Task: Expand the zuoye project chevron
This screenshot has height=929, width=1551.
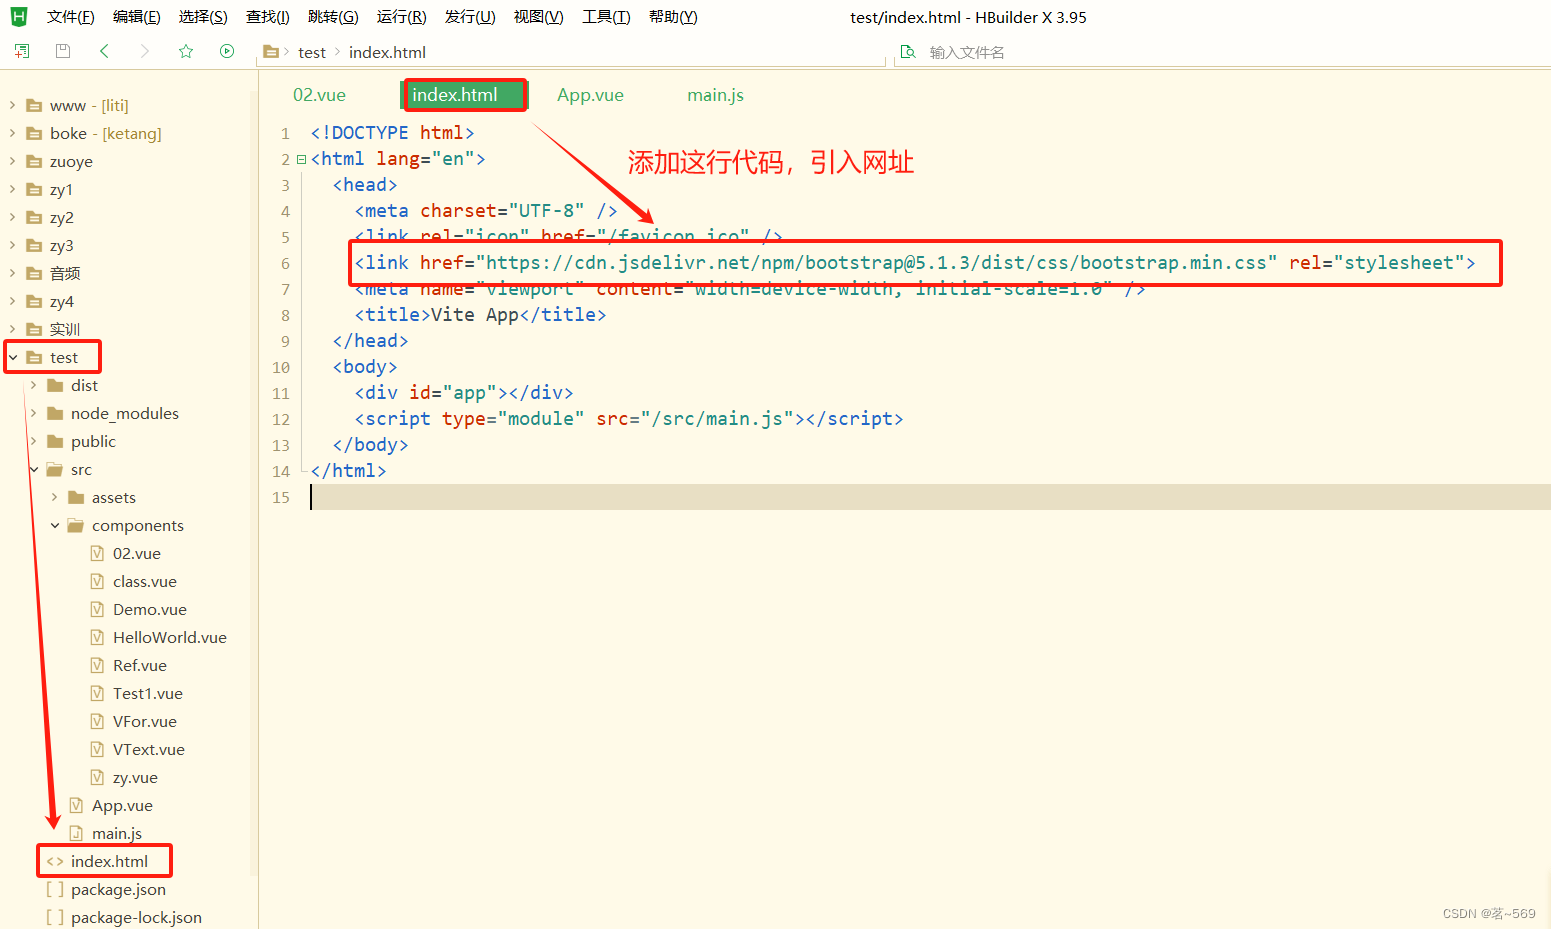Action: pos(13,161)
